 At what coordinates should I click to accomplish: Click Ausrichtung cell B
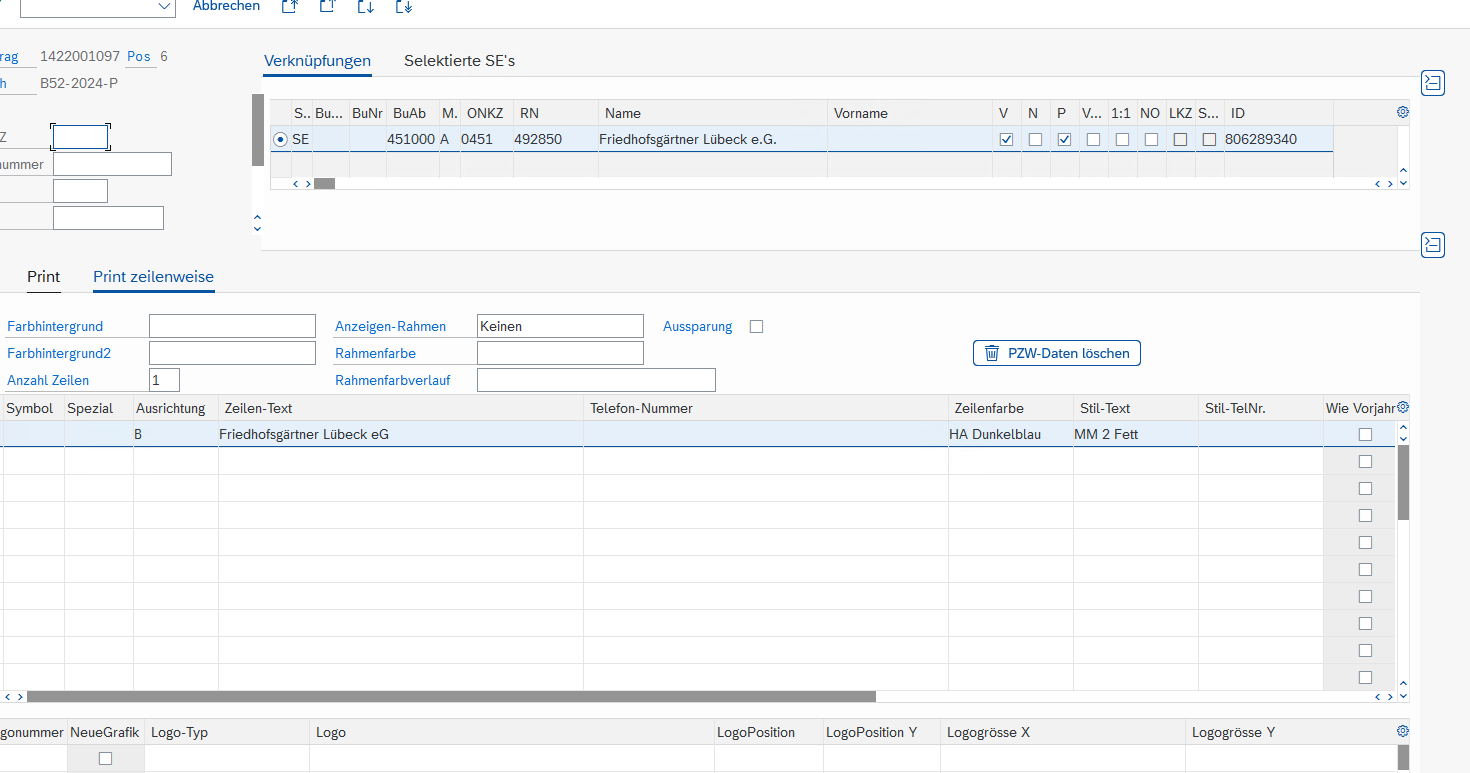[x=176, y=434]
